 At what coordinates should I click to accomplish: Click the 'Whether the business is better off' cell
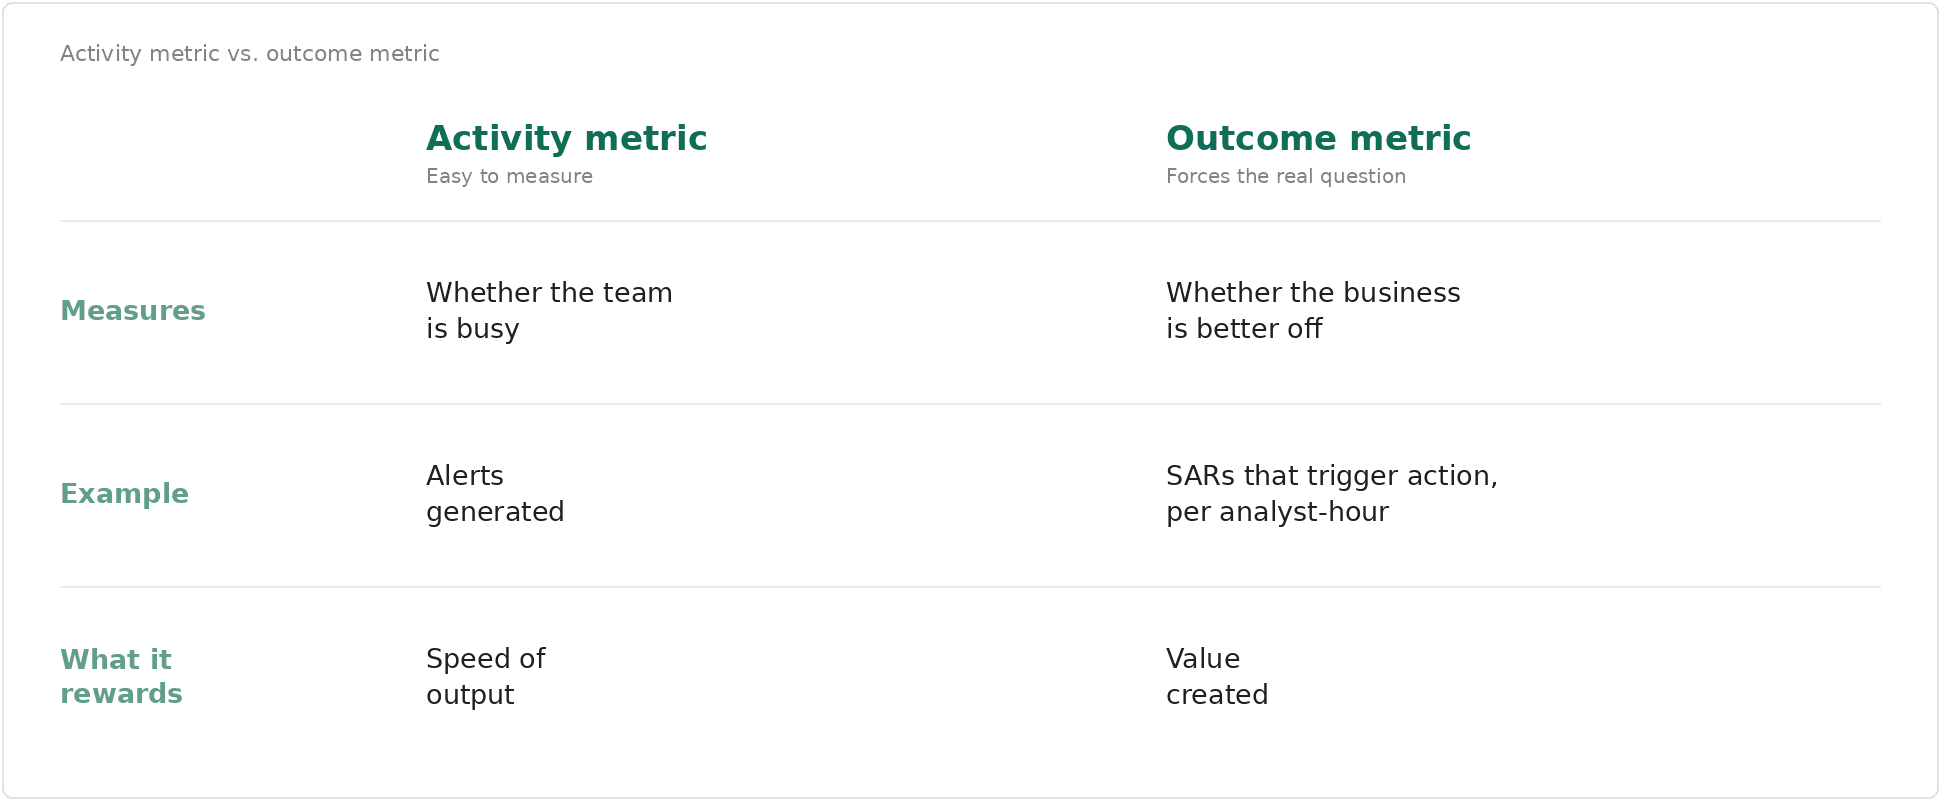[1313, 311]
